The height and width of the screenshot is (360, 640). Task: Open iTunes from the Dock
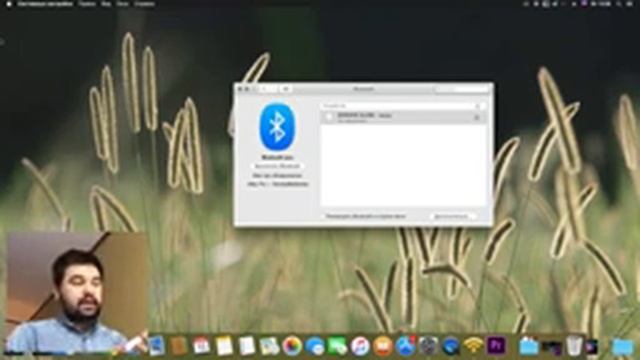click(x=360, y=346)
